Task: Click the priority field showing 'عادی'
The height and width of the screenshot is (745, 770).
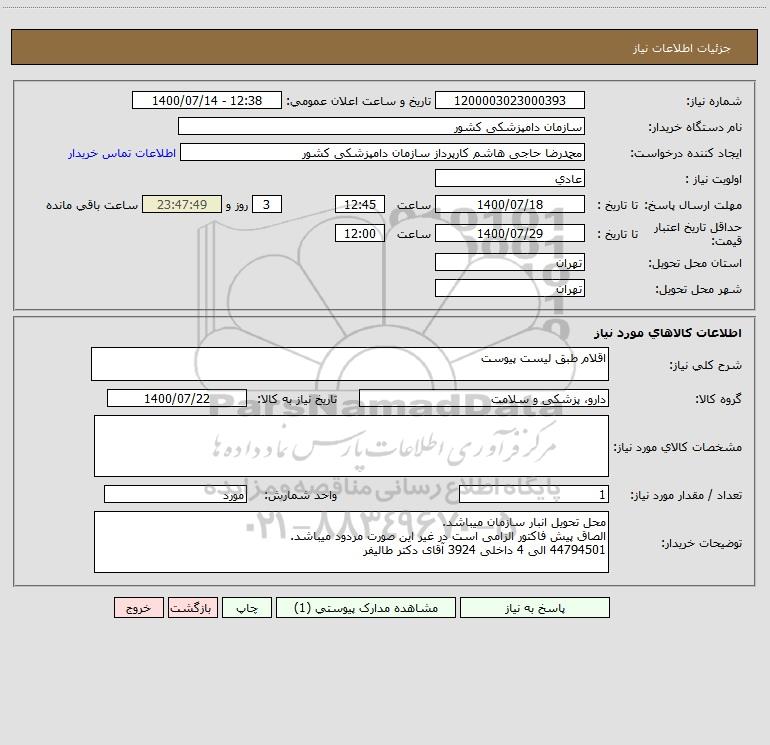Action: point(510,178)
